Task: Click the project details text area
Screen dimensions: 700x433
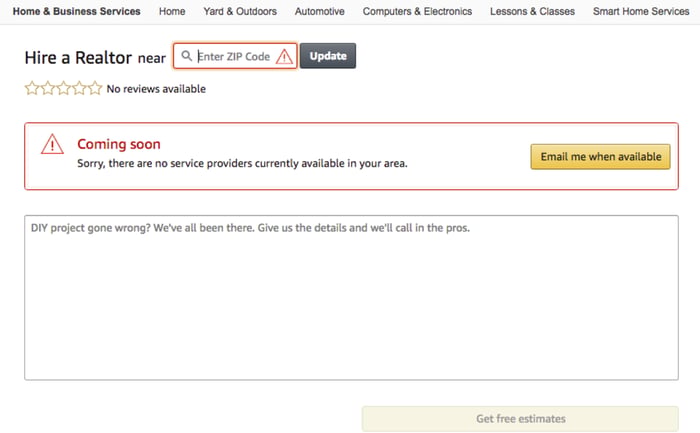Action: click(351, 298)
